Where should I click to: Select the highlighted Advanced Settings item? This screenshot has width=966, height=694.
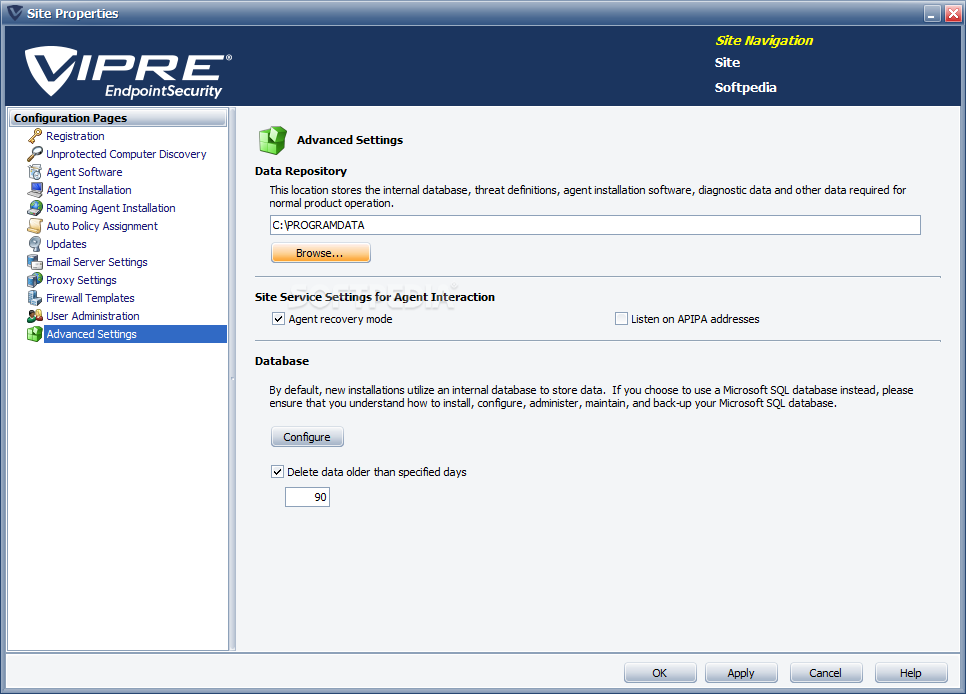[136, 333]
